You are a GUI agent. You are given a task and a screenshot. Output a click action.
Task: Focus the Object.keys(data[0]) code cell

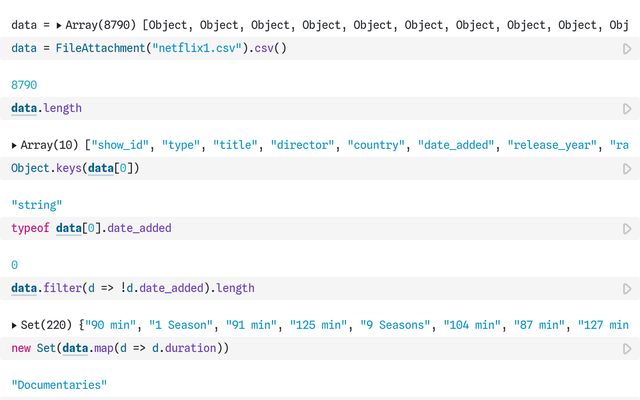click(x=75, y=168)
